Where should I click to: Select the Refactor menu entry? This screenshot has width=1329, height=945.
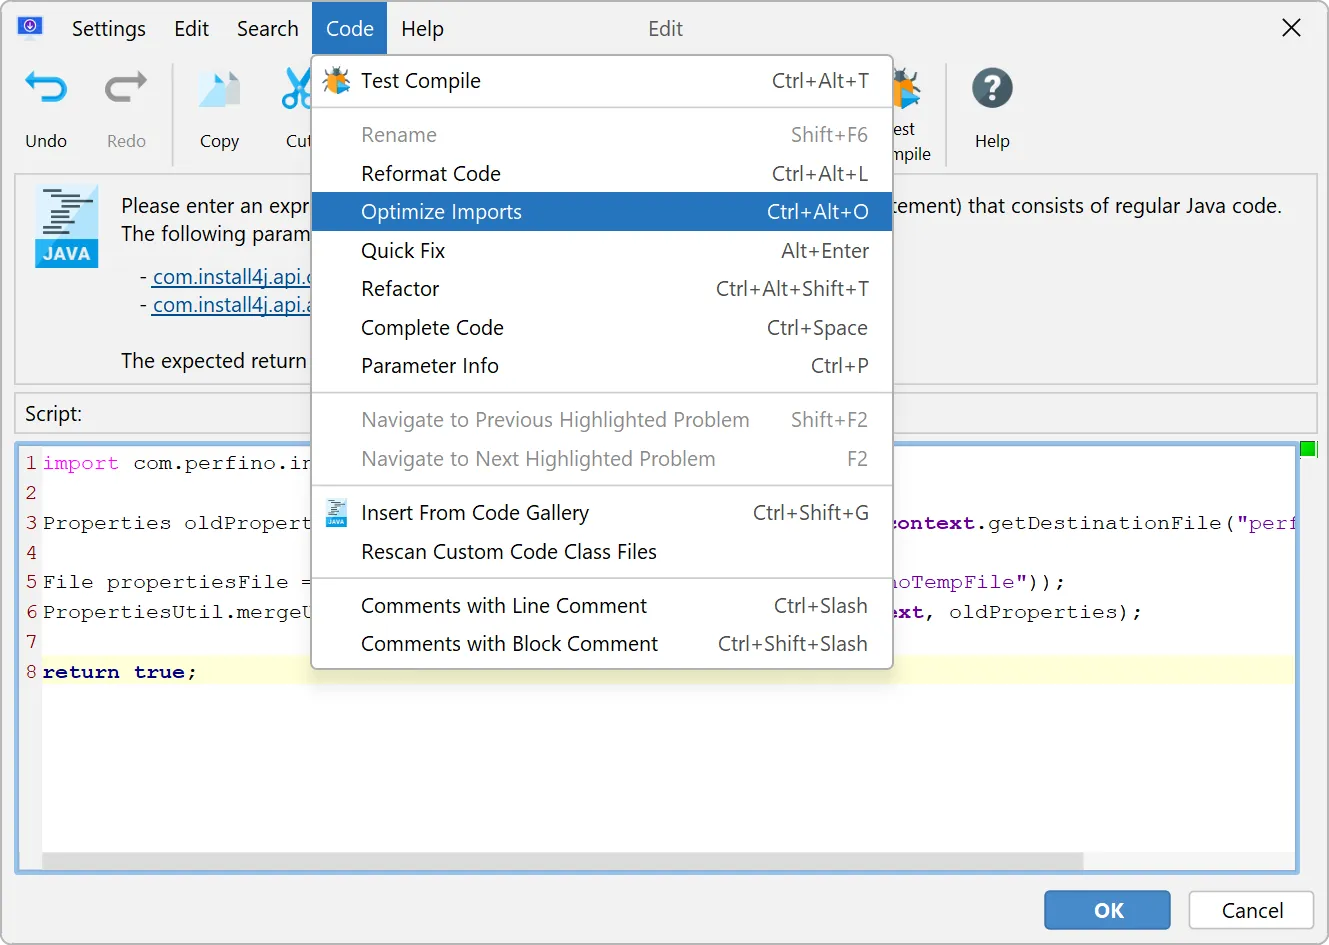click(x=602, y=289)
